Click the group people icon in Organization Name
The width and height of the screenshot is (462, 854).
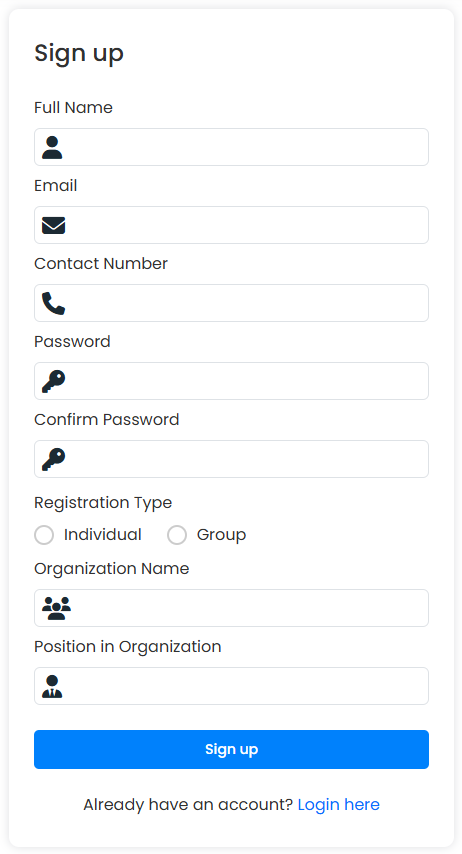coord(57,608)
